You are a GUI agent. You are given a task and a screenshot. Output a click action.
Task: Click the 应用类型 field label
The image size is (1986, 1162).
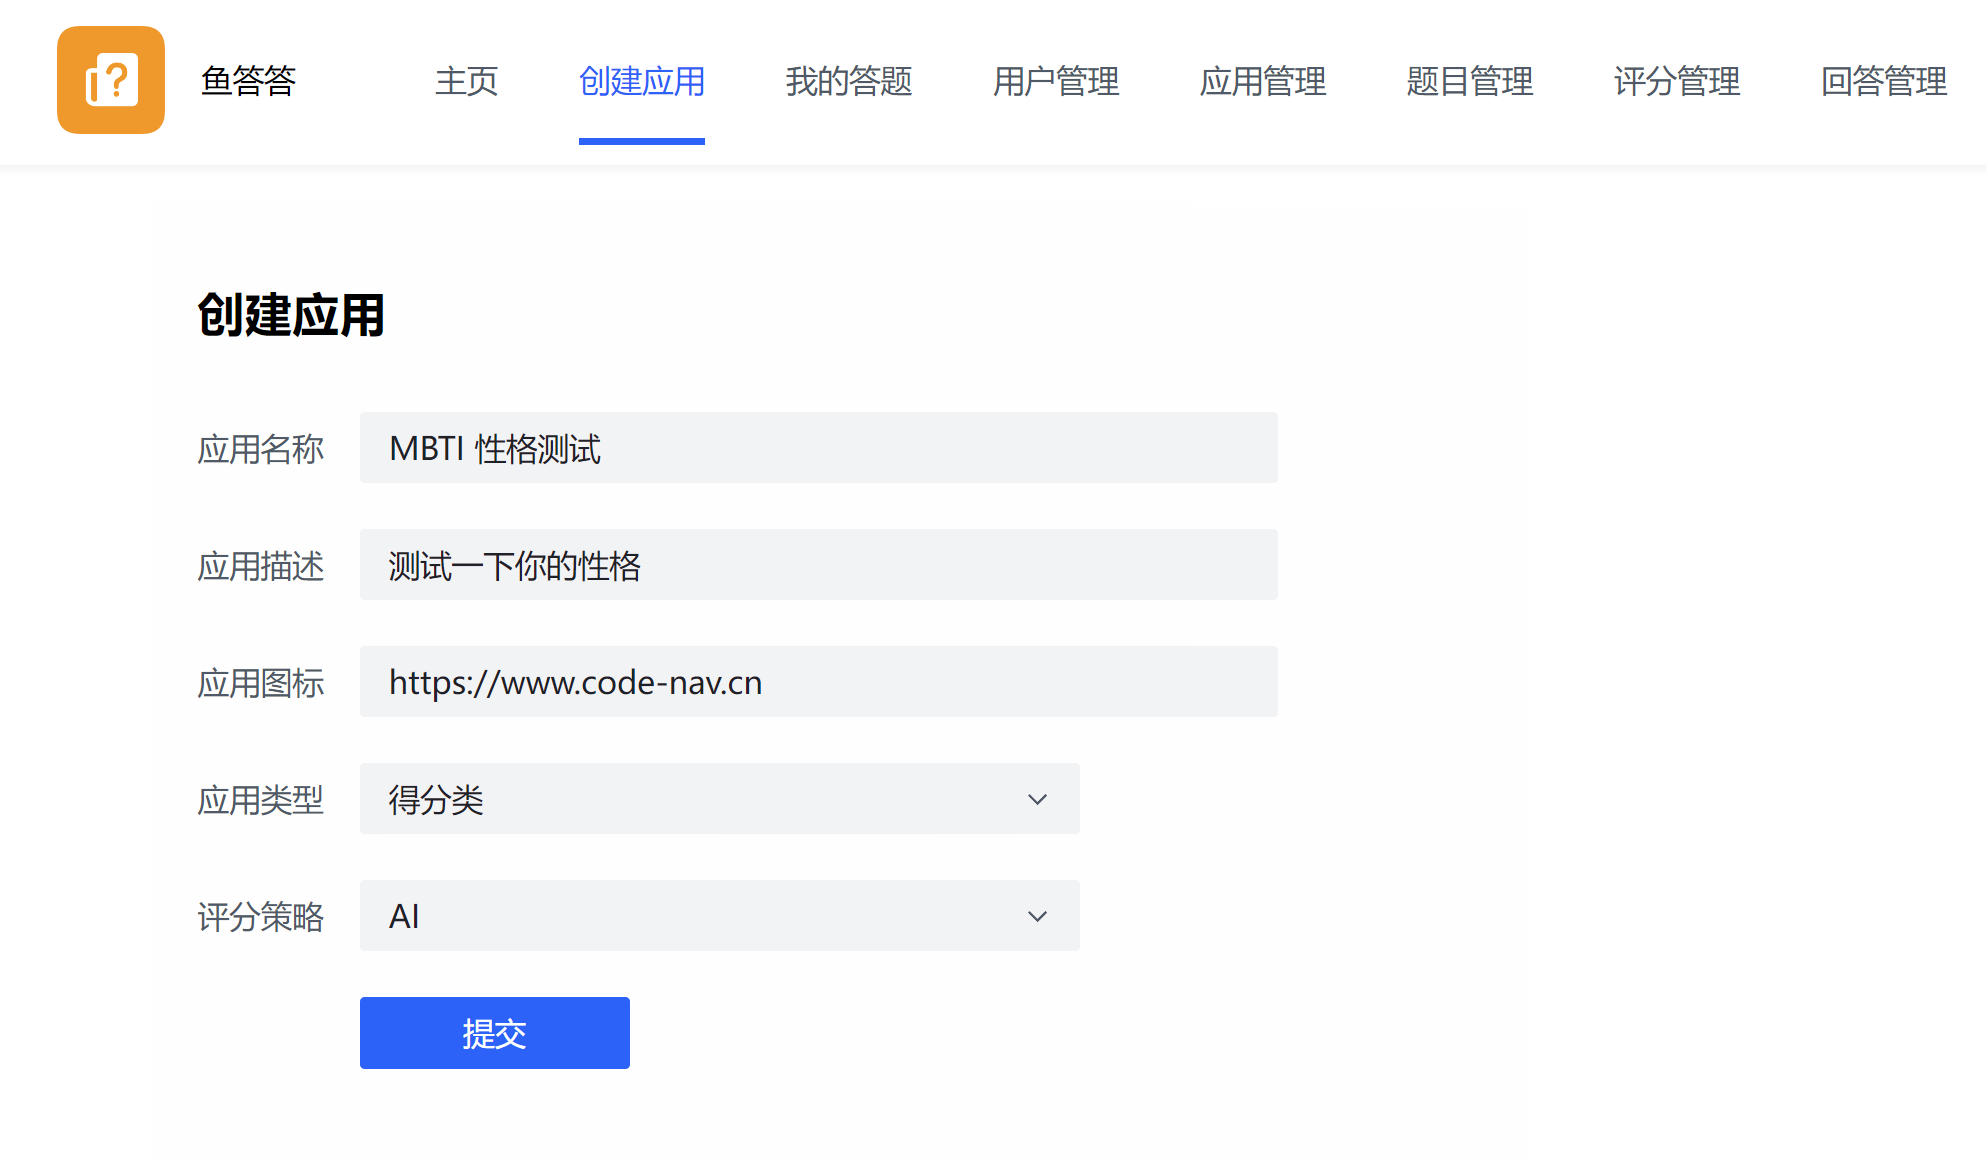[260, 800]
